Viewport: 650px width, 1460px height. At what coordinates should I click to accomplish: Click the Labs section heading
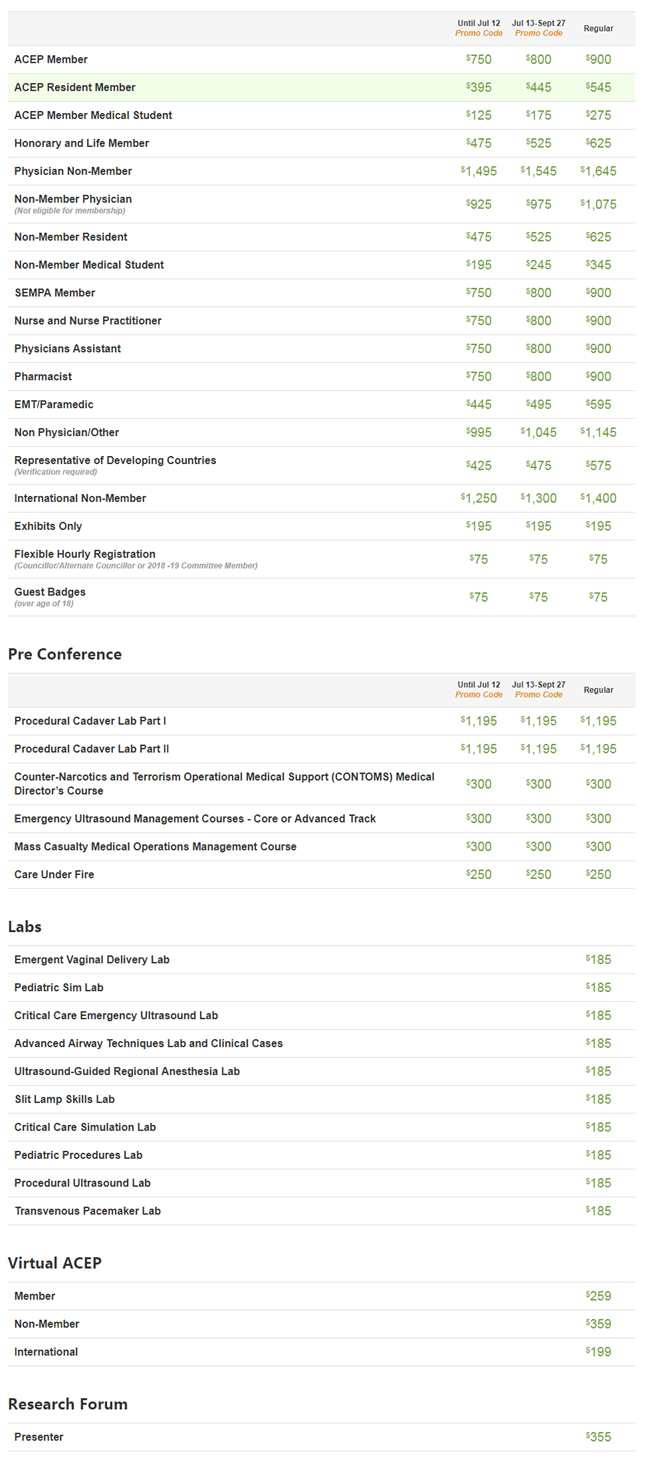[25, 927]
